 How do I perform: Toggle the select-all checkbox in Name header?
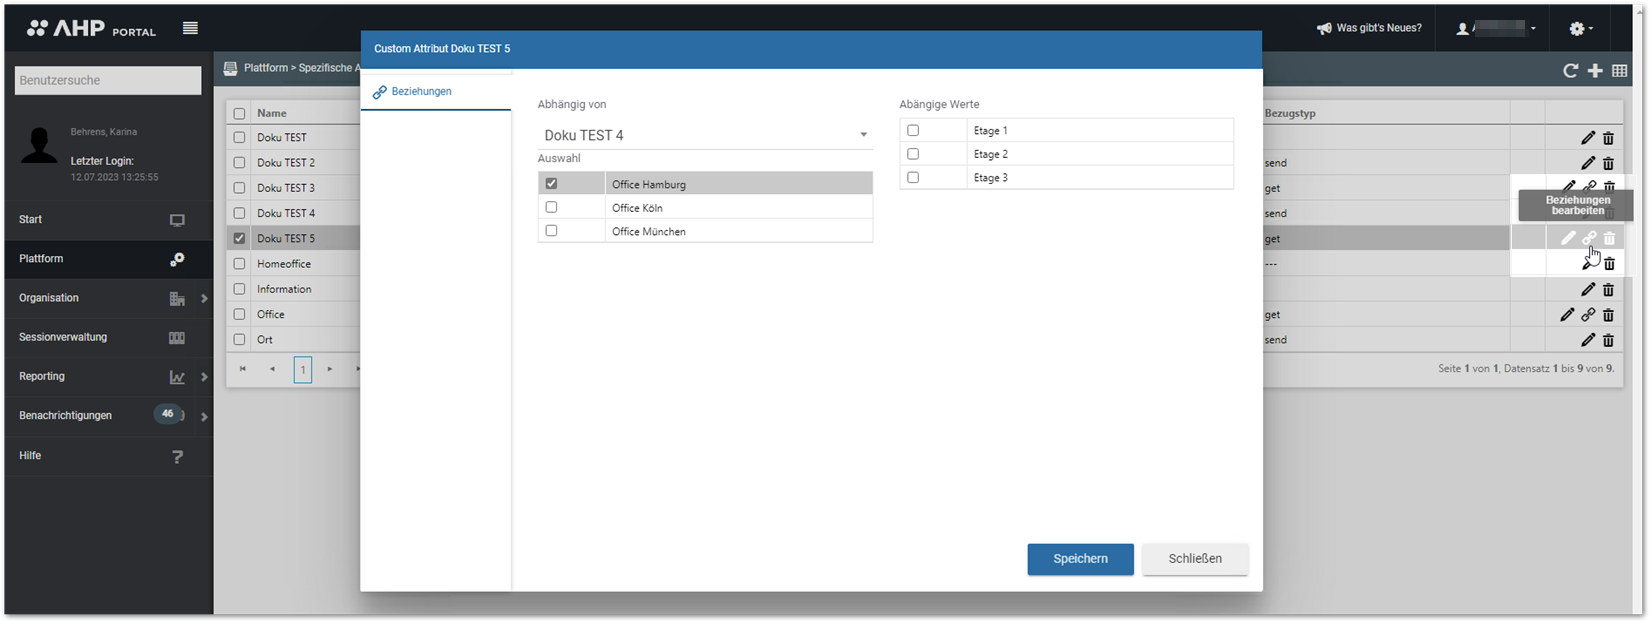click(239, 113)
